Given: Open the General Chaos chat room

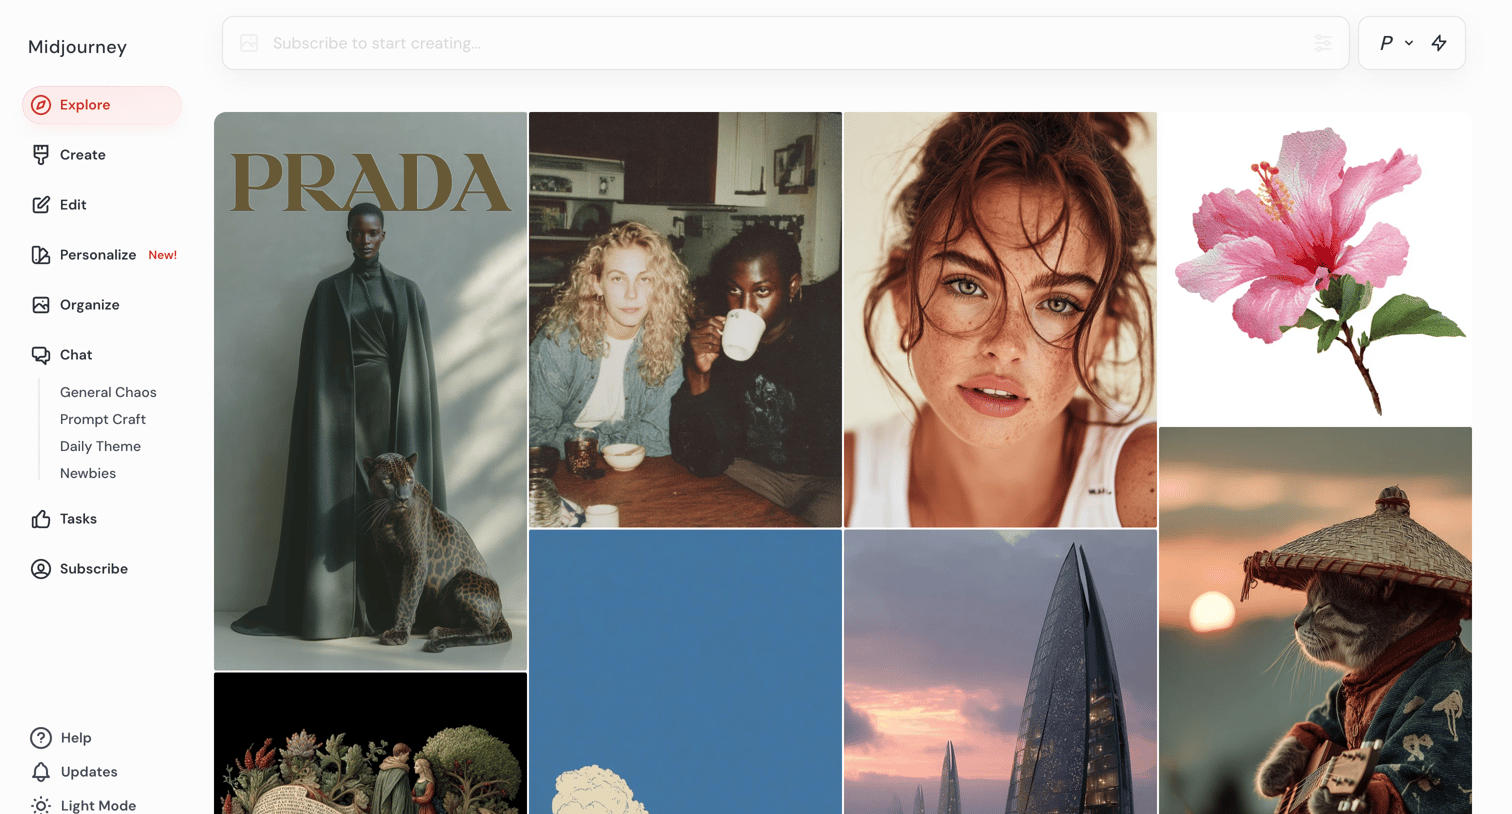Looking at the screenshot, I should click(x=108, y=393).
